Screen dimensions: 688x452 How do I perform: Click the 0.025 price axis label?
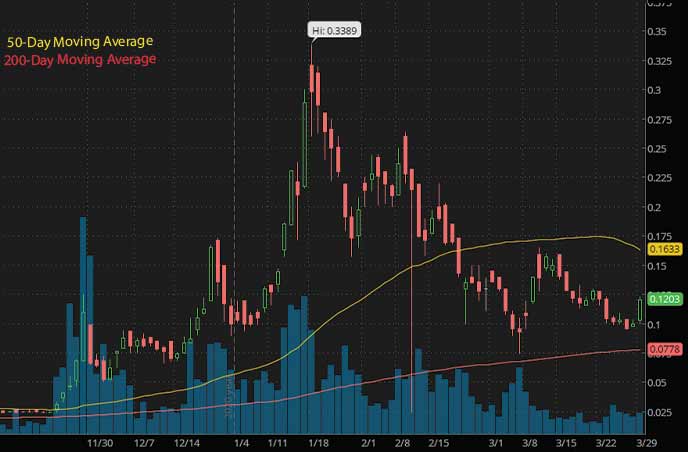[x=659, y=412]
